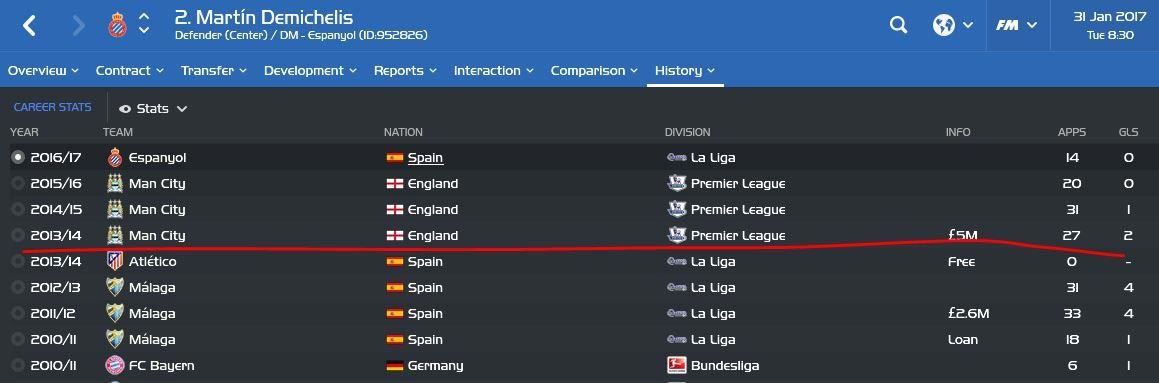1159x383 pixels.
Task: Click the Career Stats label
Action: (x=52, y=107)
